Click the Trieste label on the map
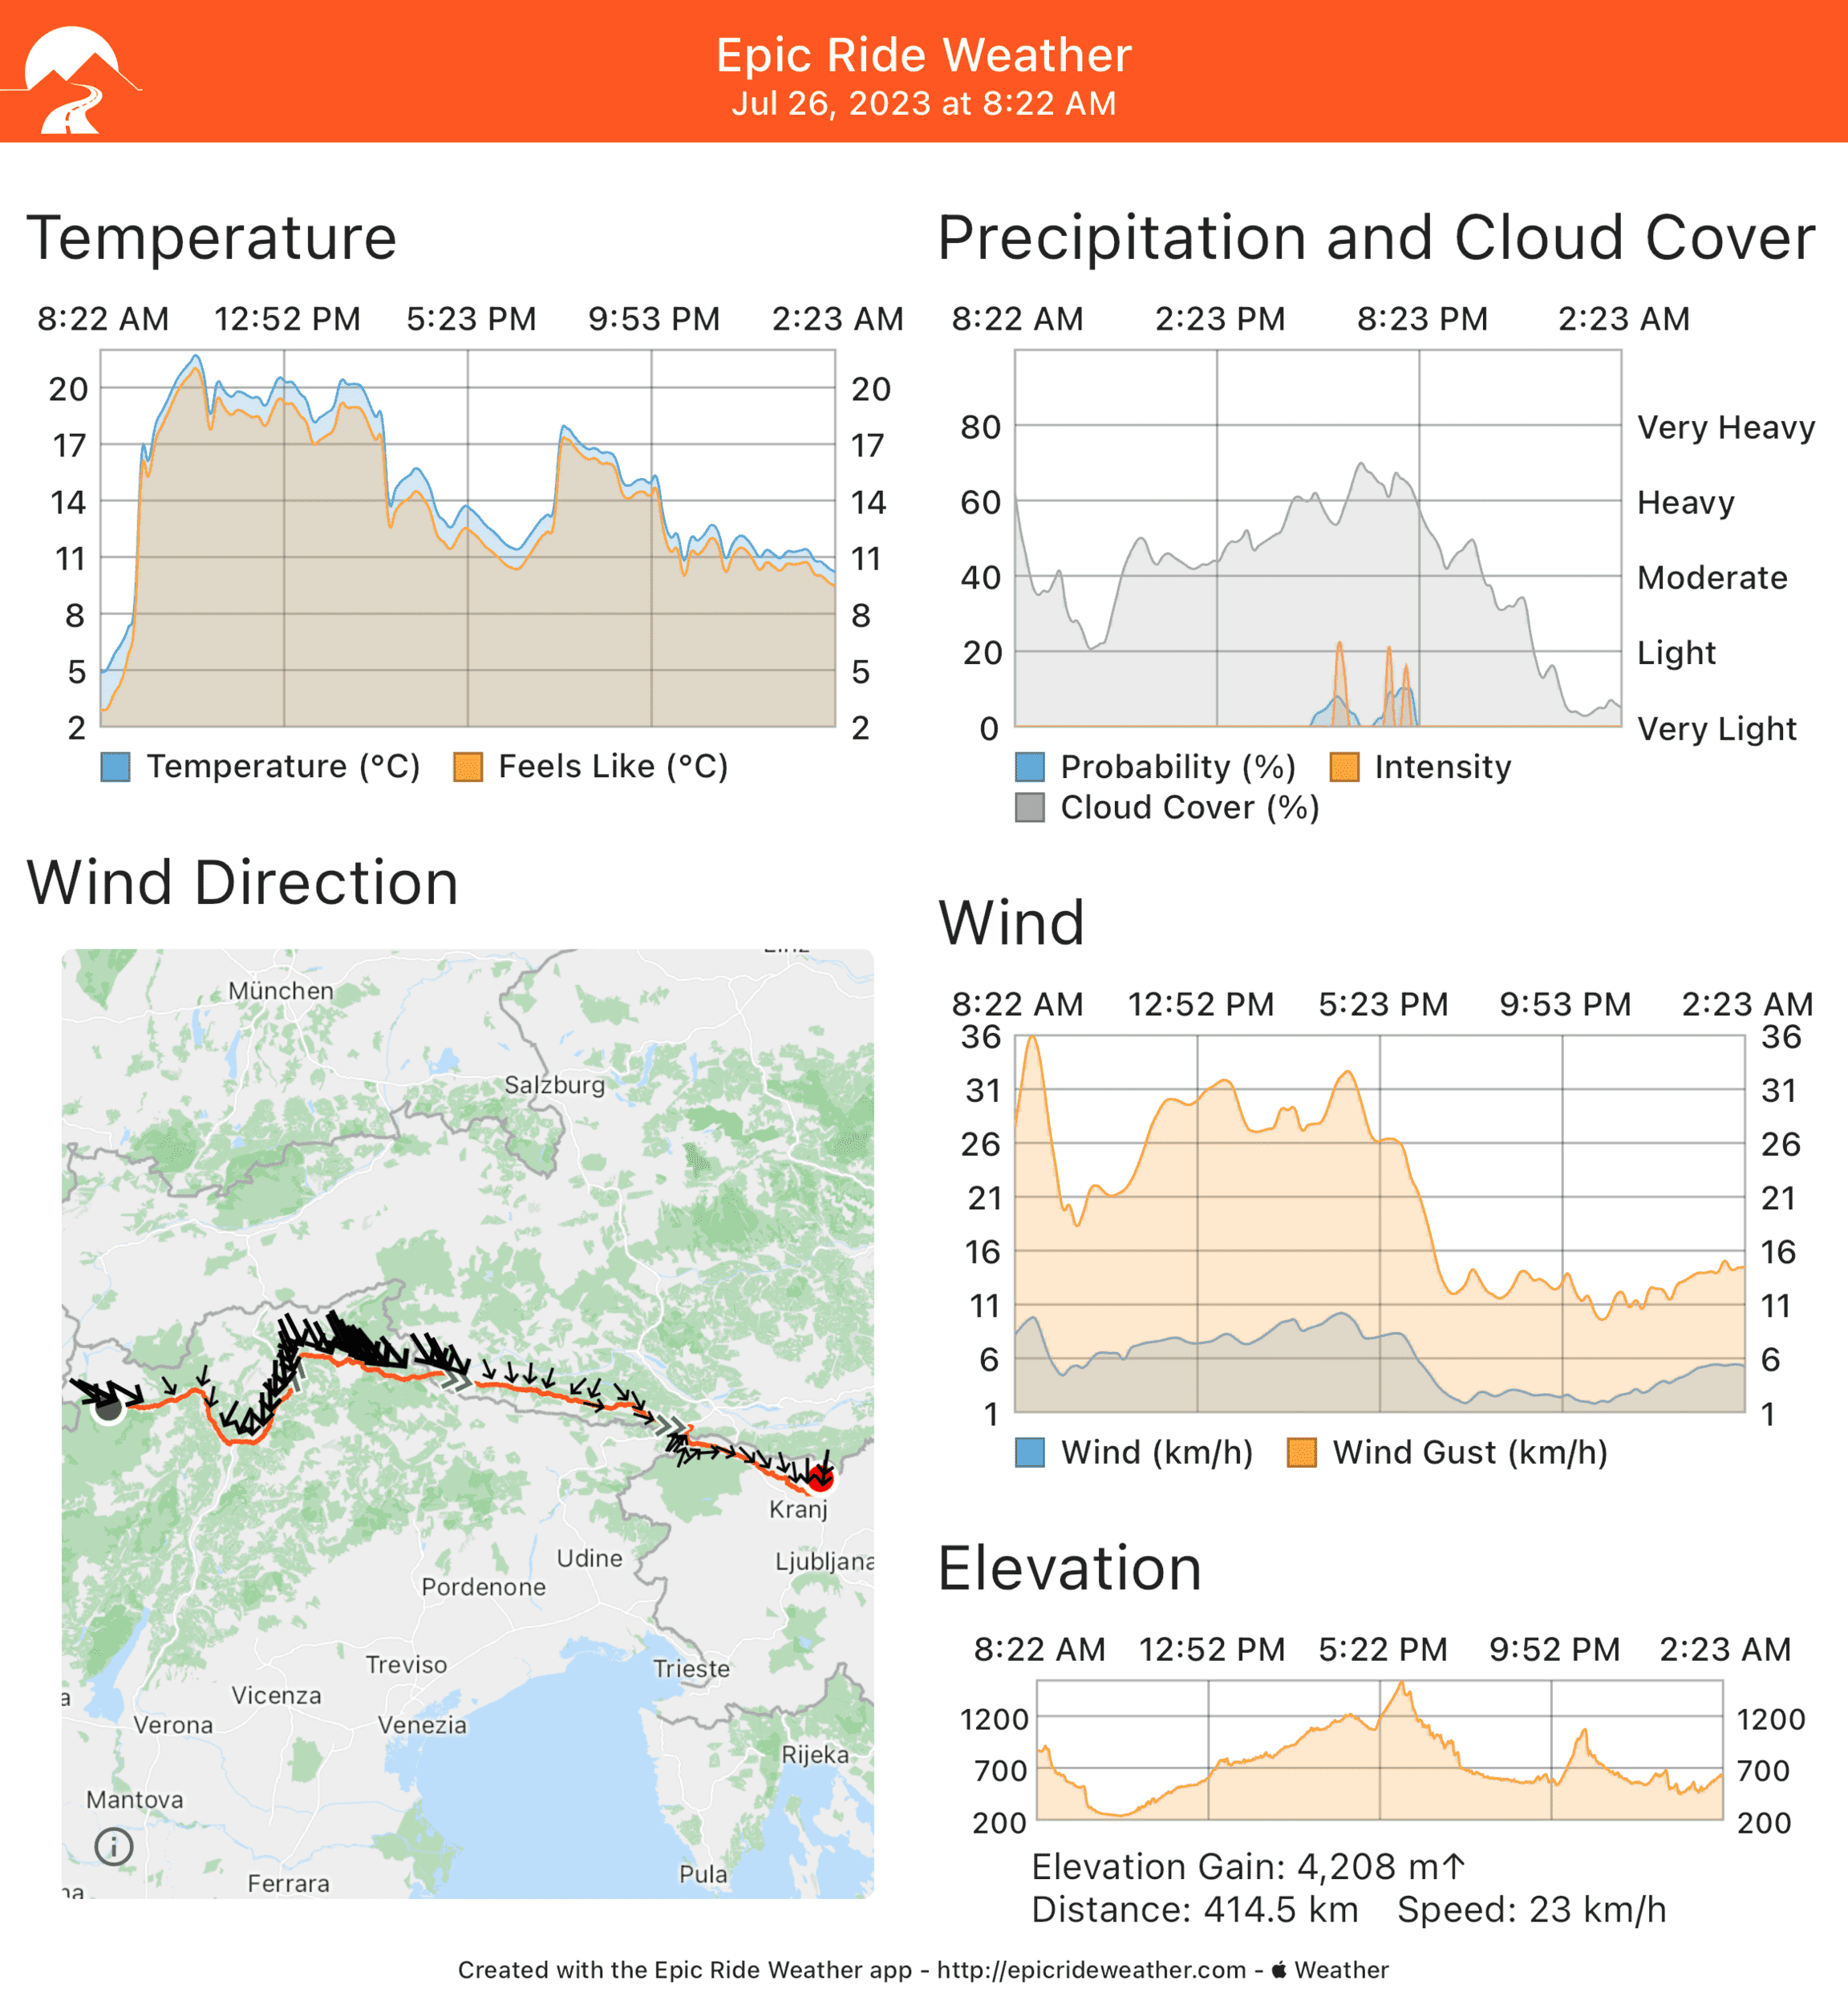 692,1669
